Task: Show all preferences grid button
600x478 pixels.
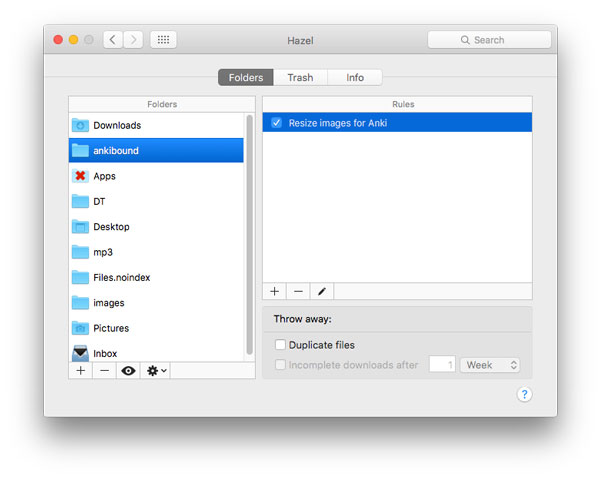Action: pos(163,40)
